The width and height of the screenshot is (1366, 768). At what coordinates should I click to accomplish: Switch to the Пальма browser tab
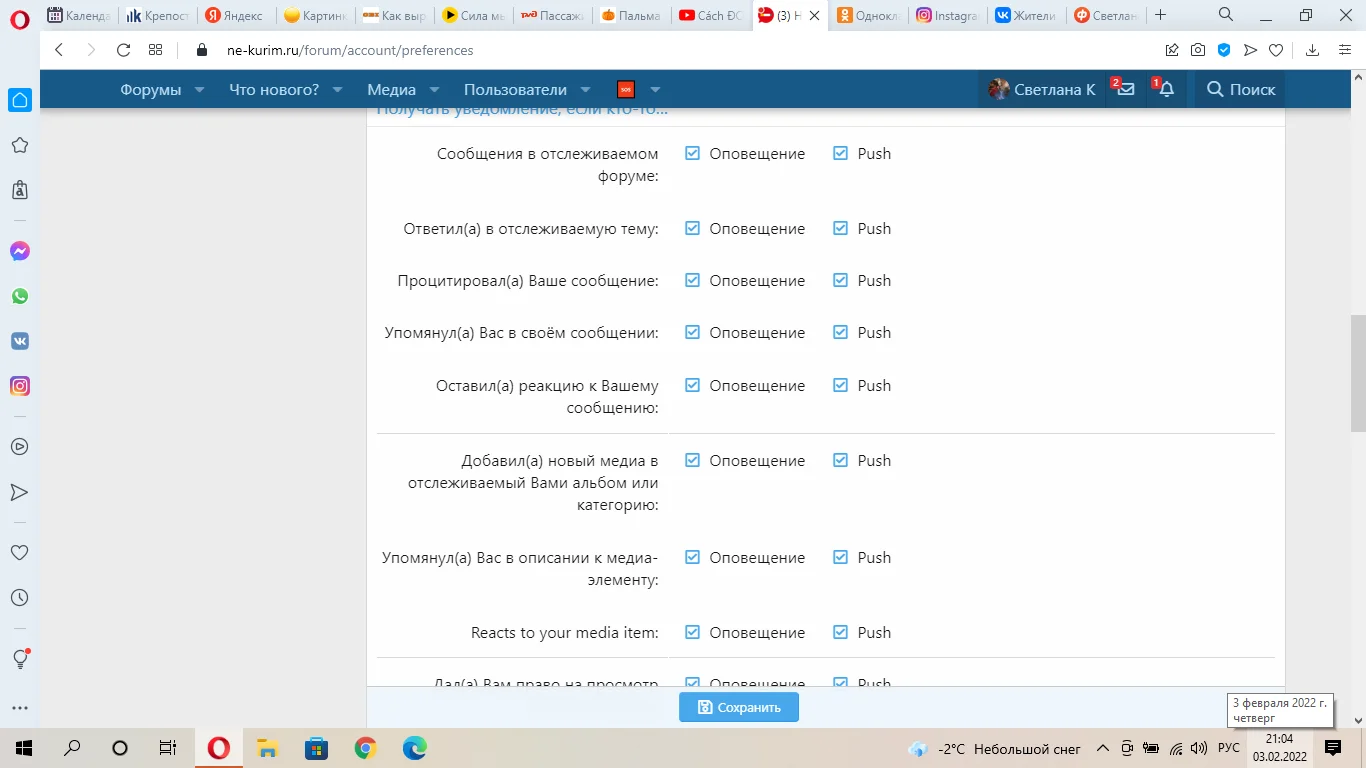point(631,16)
